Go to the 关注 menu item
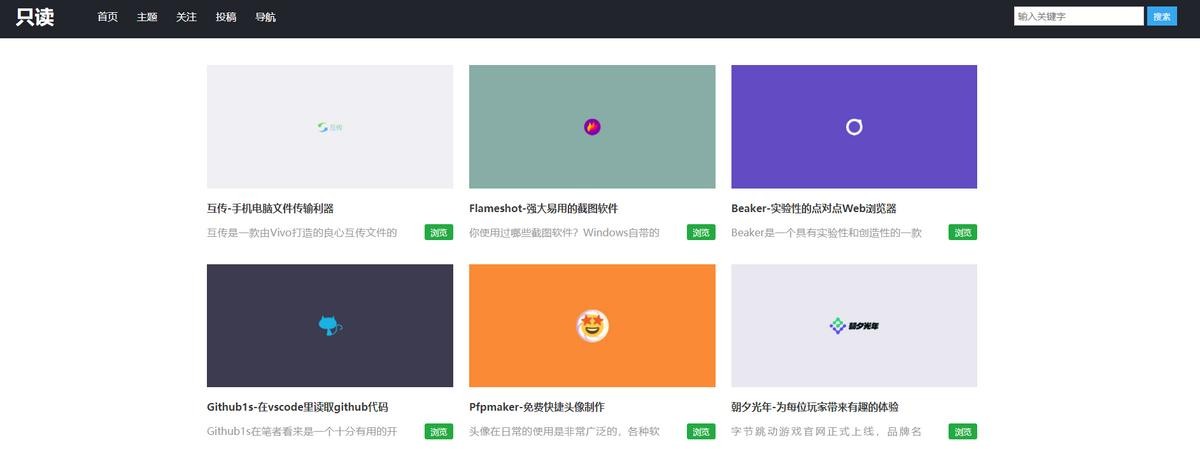 [x=186, y=17]
